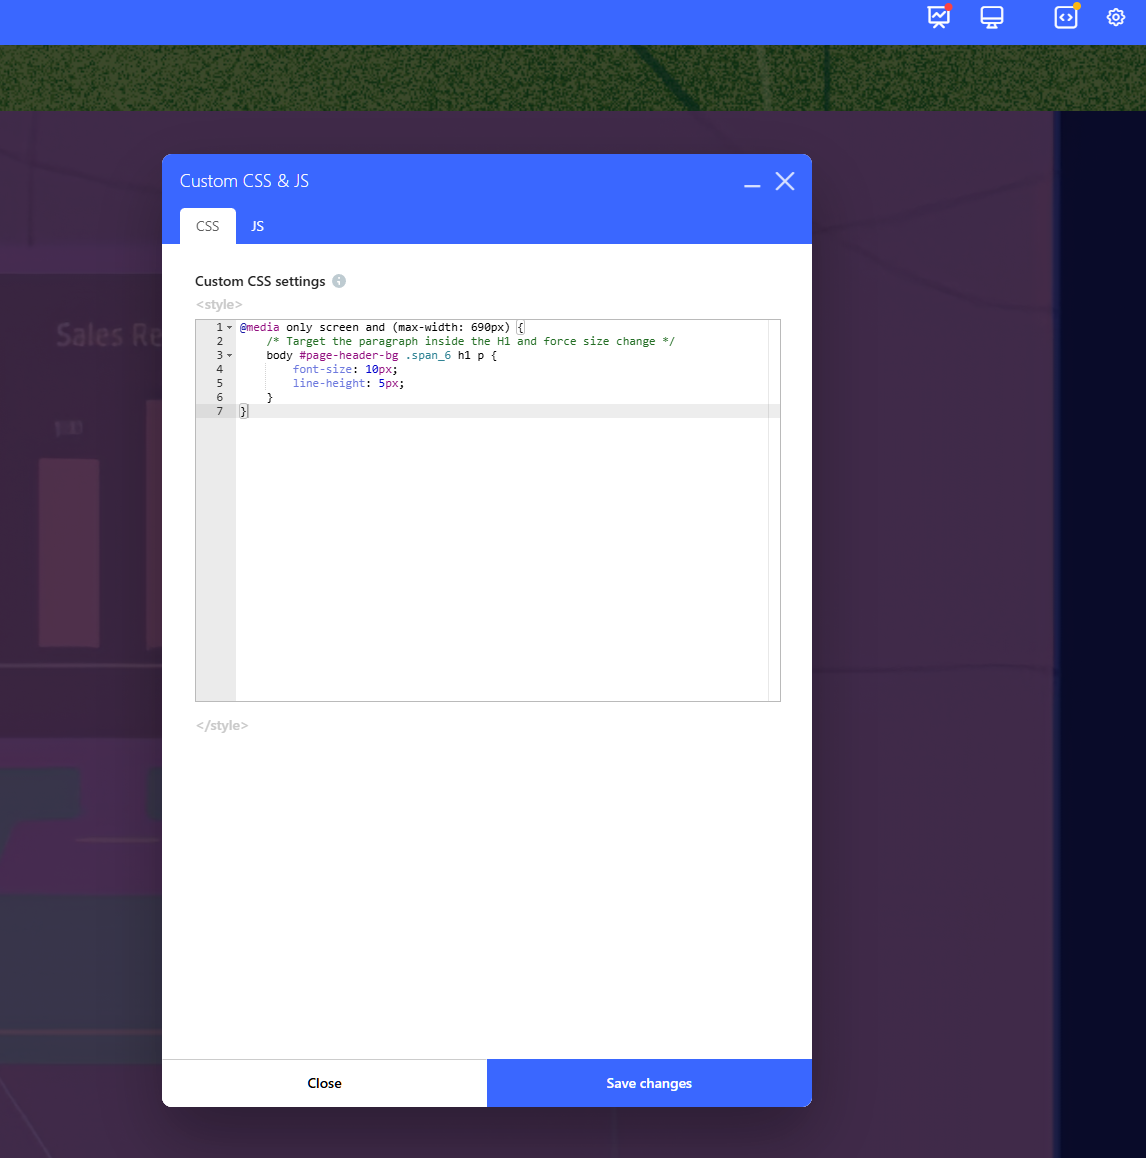The height and width of the screenshot is (1158, 1146).
Task: Switch to the JS tab
Action: pyautogui.click(x=257, y=226)
